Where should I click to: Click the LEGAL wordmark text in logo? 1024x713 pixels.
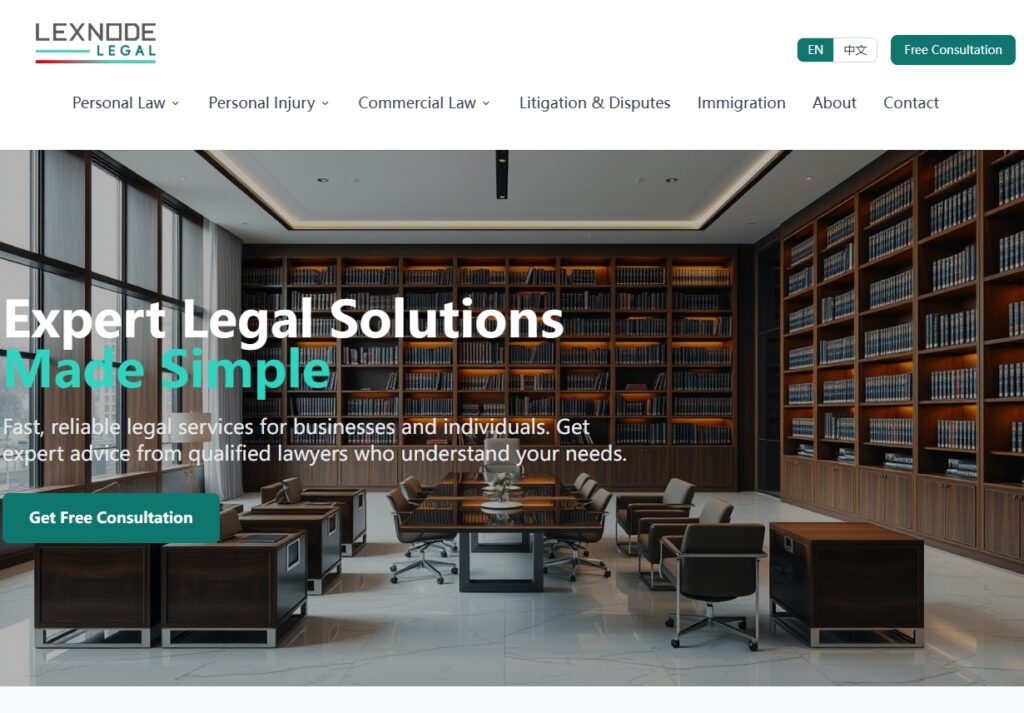pos(126,51)
